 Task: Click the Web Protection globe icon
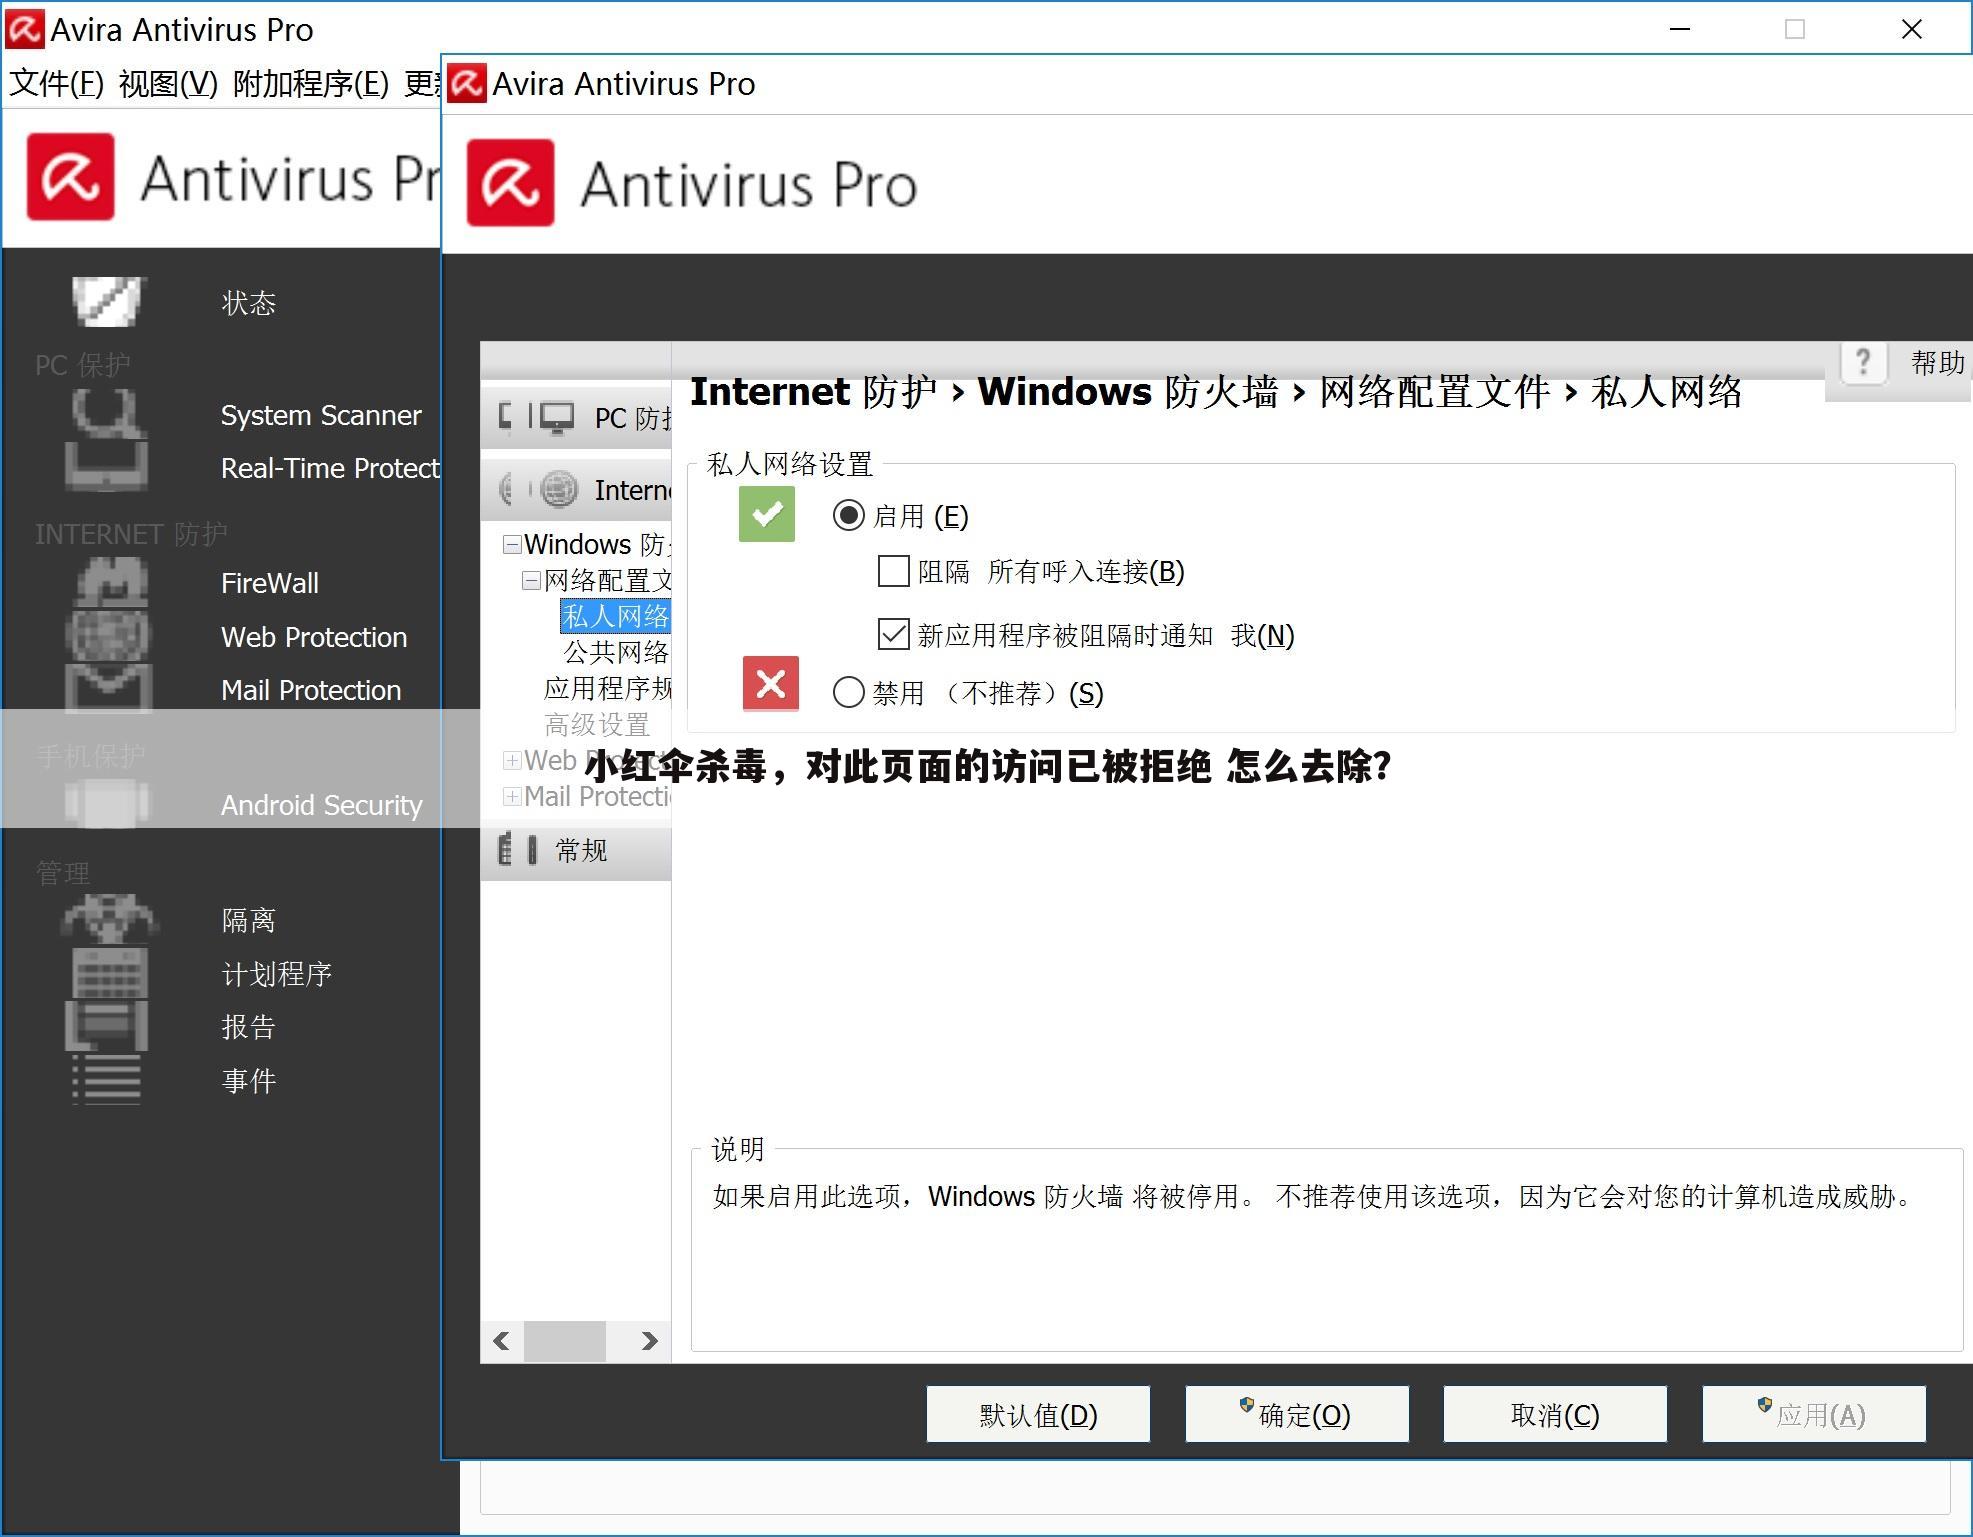click(108, 636)
